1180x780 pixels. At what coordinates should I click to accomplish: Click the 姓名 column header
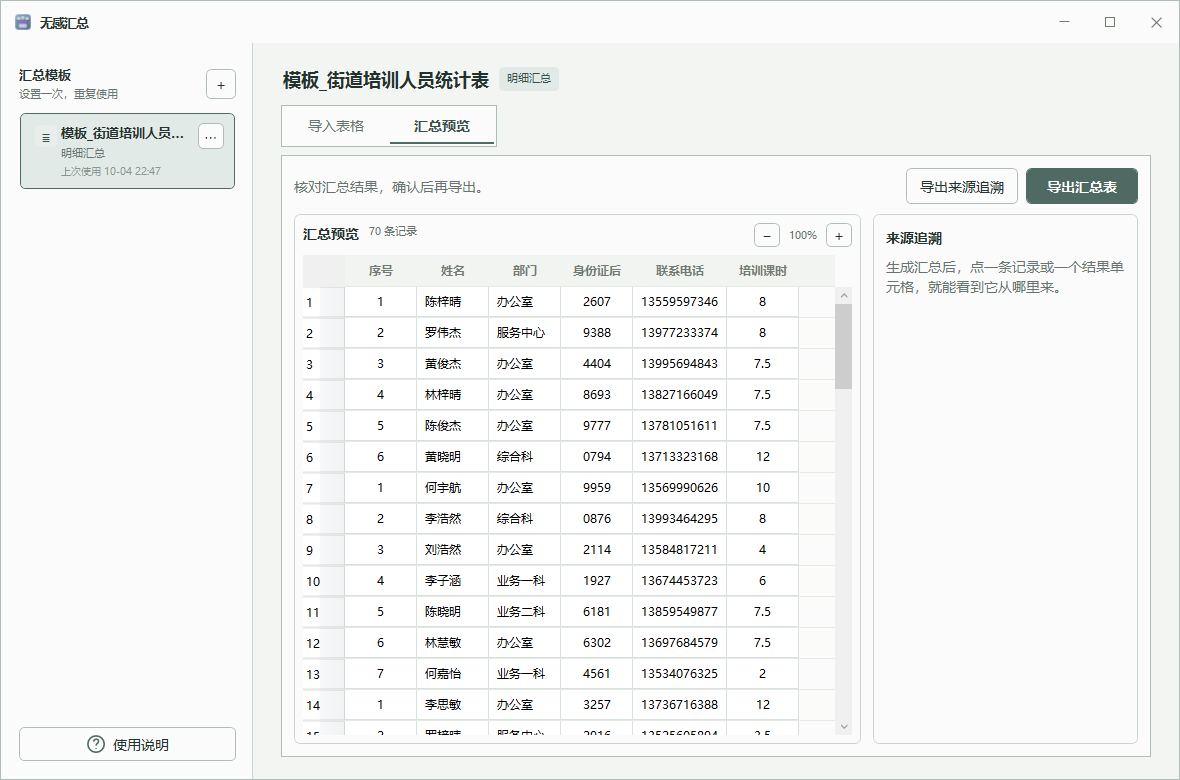[x=452, y=271]
